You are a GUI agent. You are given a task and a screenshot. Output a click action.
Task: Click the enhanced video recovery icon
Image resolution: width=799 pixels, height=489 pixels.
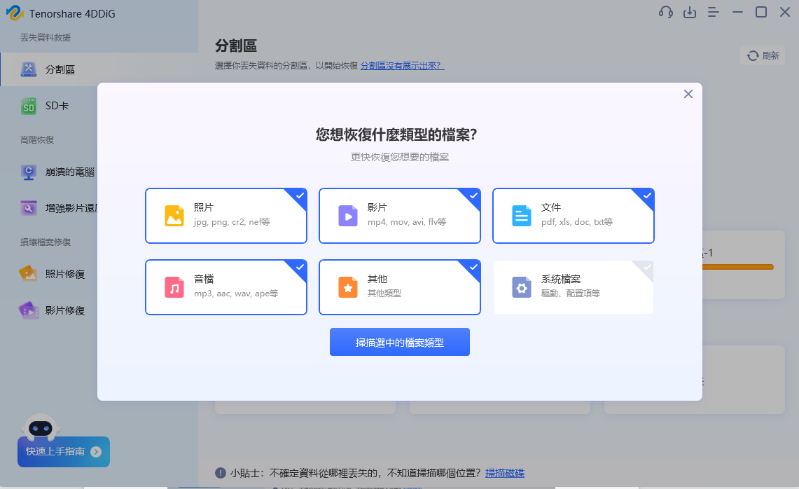(29, 208)
